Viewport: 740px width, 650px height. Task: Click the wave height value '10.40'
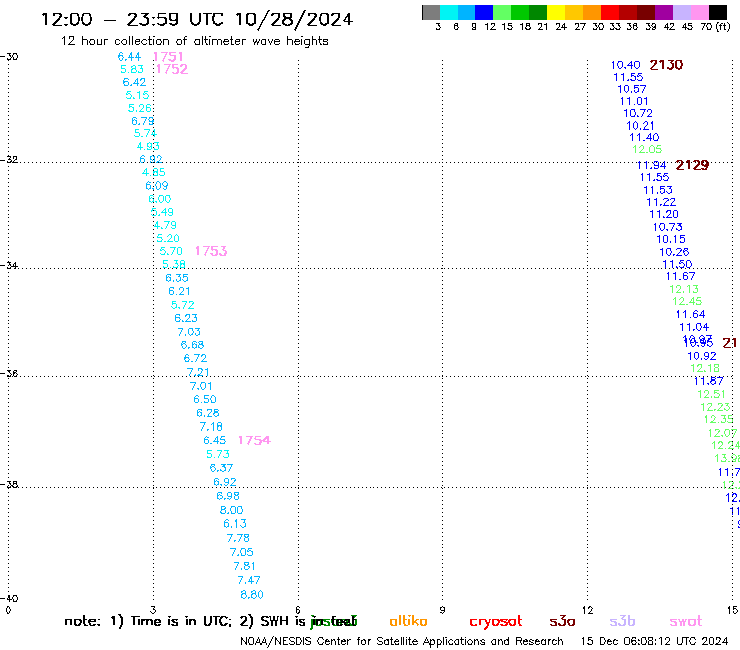point(626,65)
